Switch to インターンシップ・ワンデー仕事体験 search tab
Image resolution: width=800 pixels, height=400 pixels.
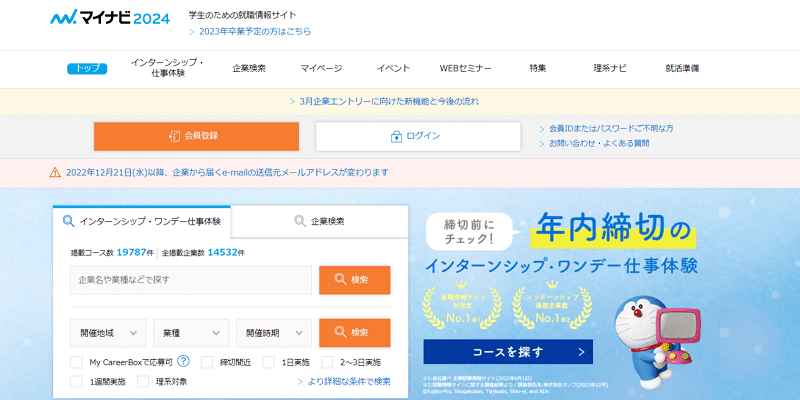point(142,221)
